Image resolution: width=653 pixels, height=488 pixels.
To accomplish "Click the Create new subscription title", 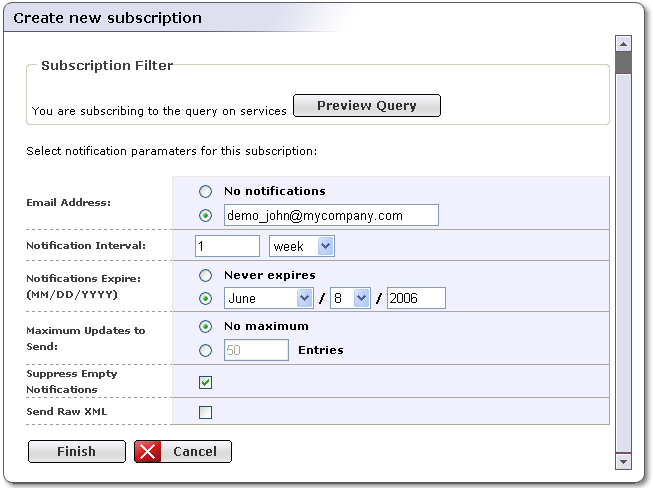I will click(107, 18).
